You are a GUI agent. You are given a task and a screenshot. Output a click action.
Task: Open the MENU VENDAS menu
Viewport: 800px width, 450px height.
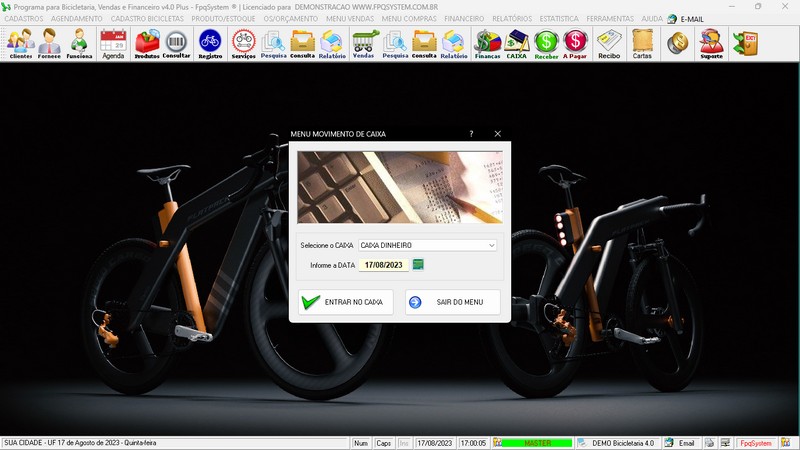tap(350, 18)
